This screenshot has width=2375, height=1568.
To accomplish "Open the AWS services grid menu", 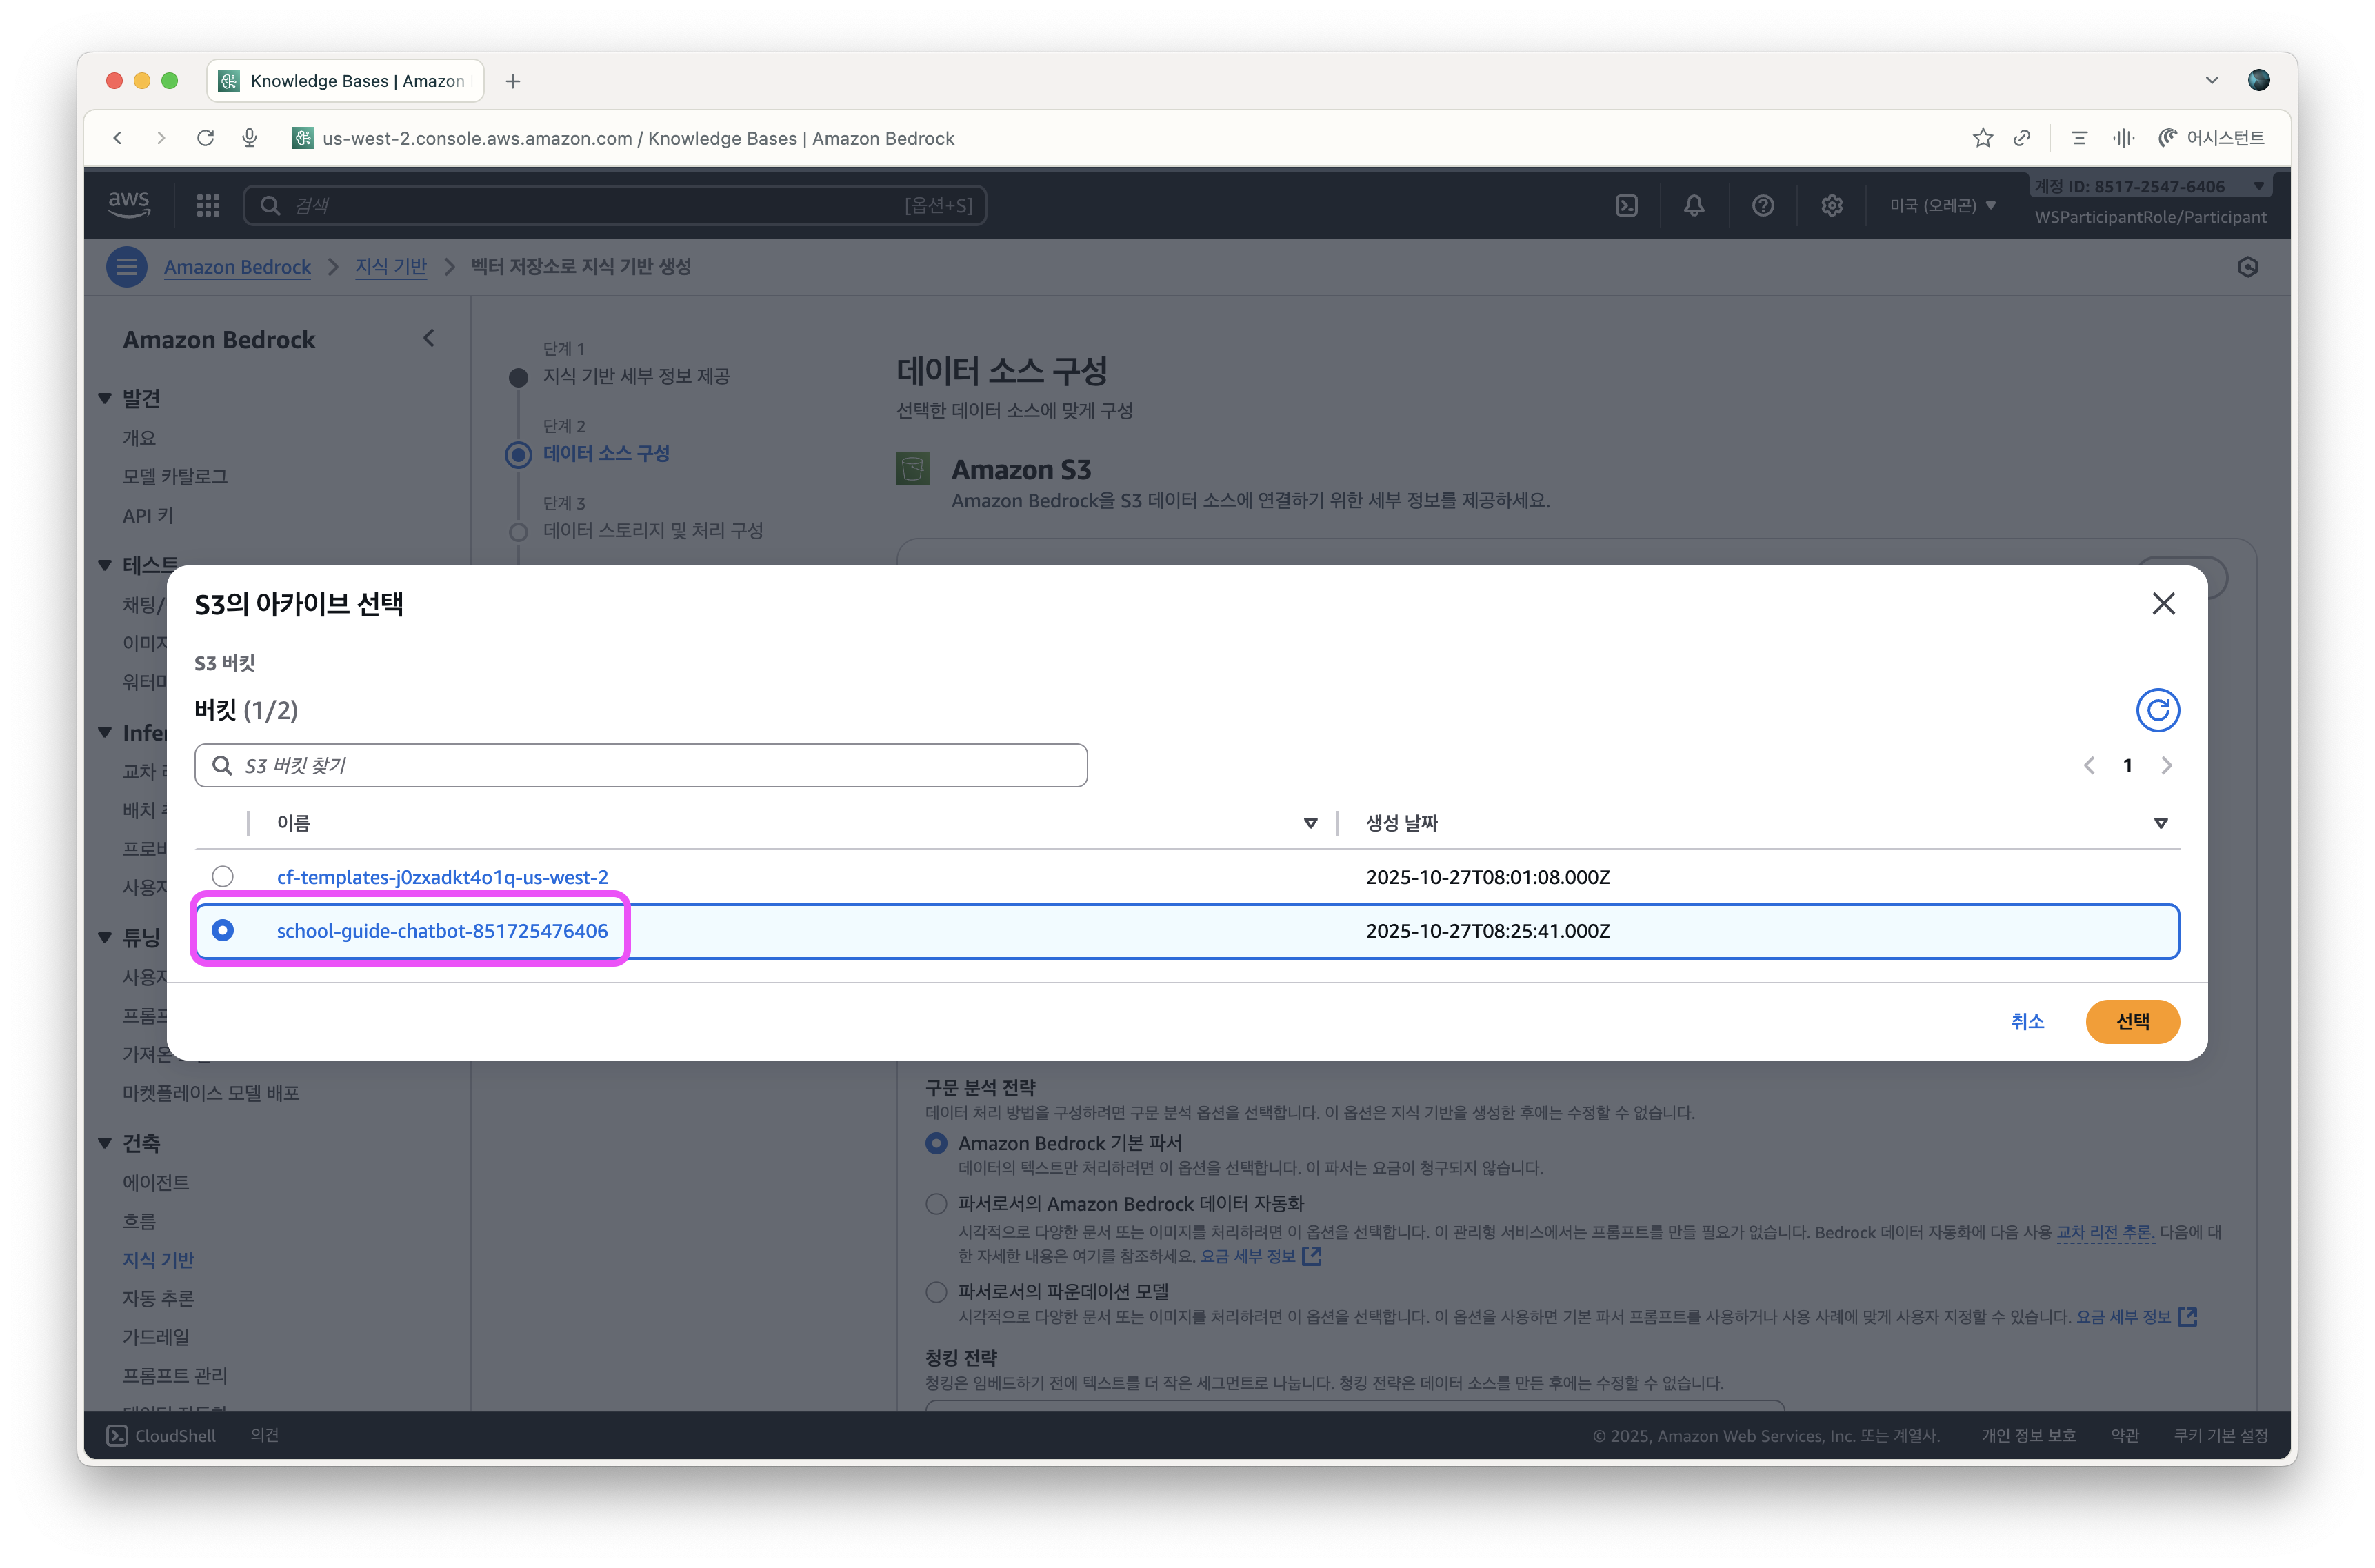I will point(208,205).
